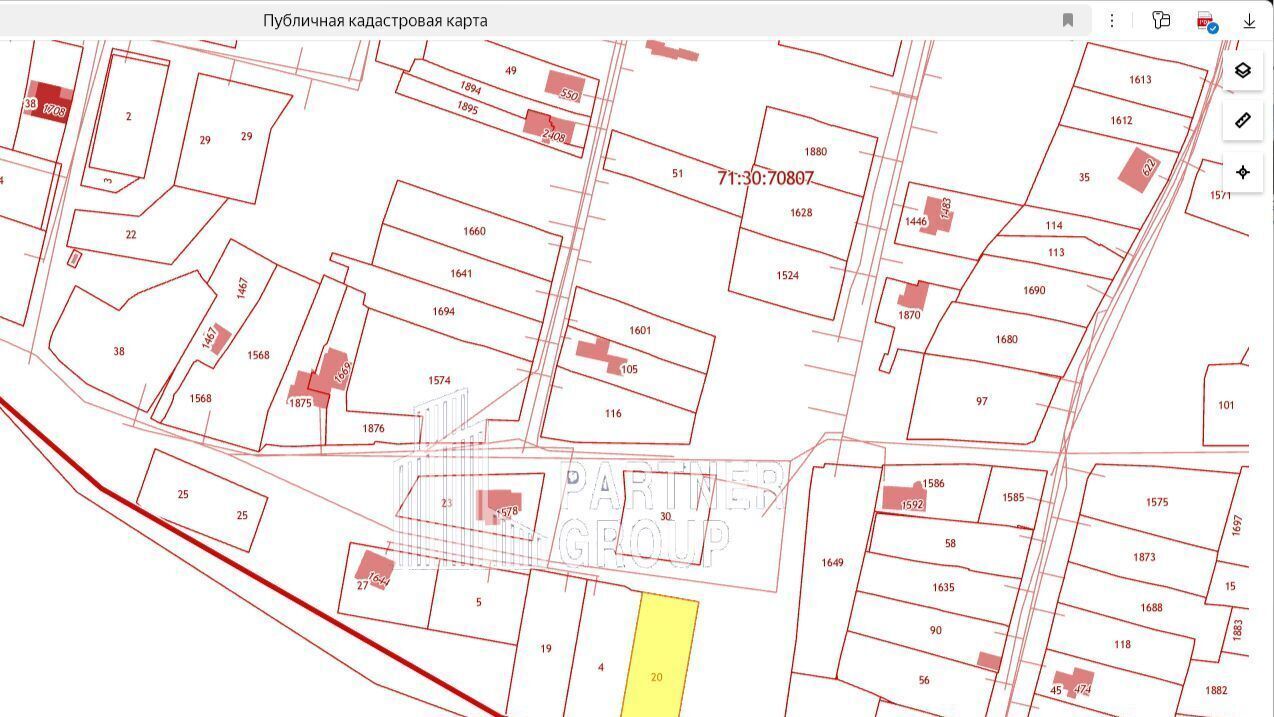Open the map layers switcher
The height and width of the screenshot is (717, 1274).
point(1242,70)
